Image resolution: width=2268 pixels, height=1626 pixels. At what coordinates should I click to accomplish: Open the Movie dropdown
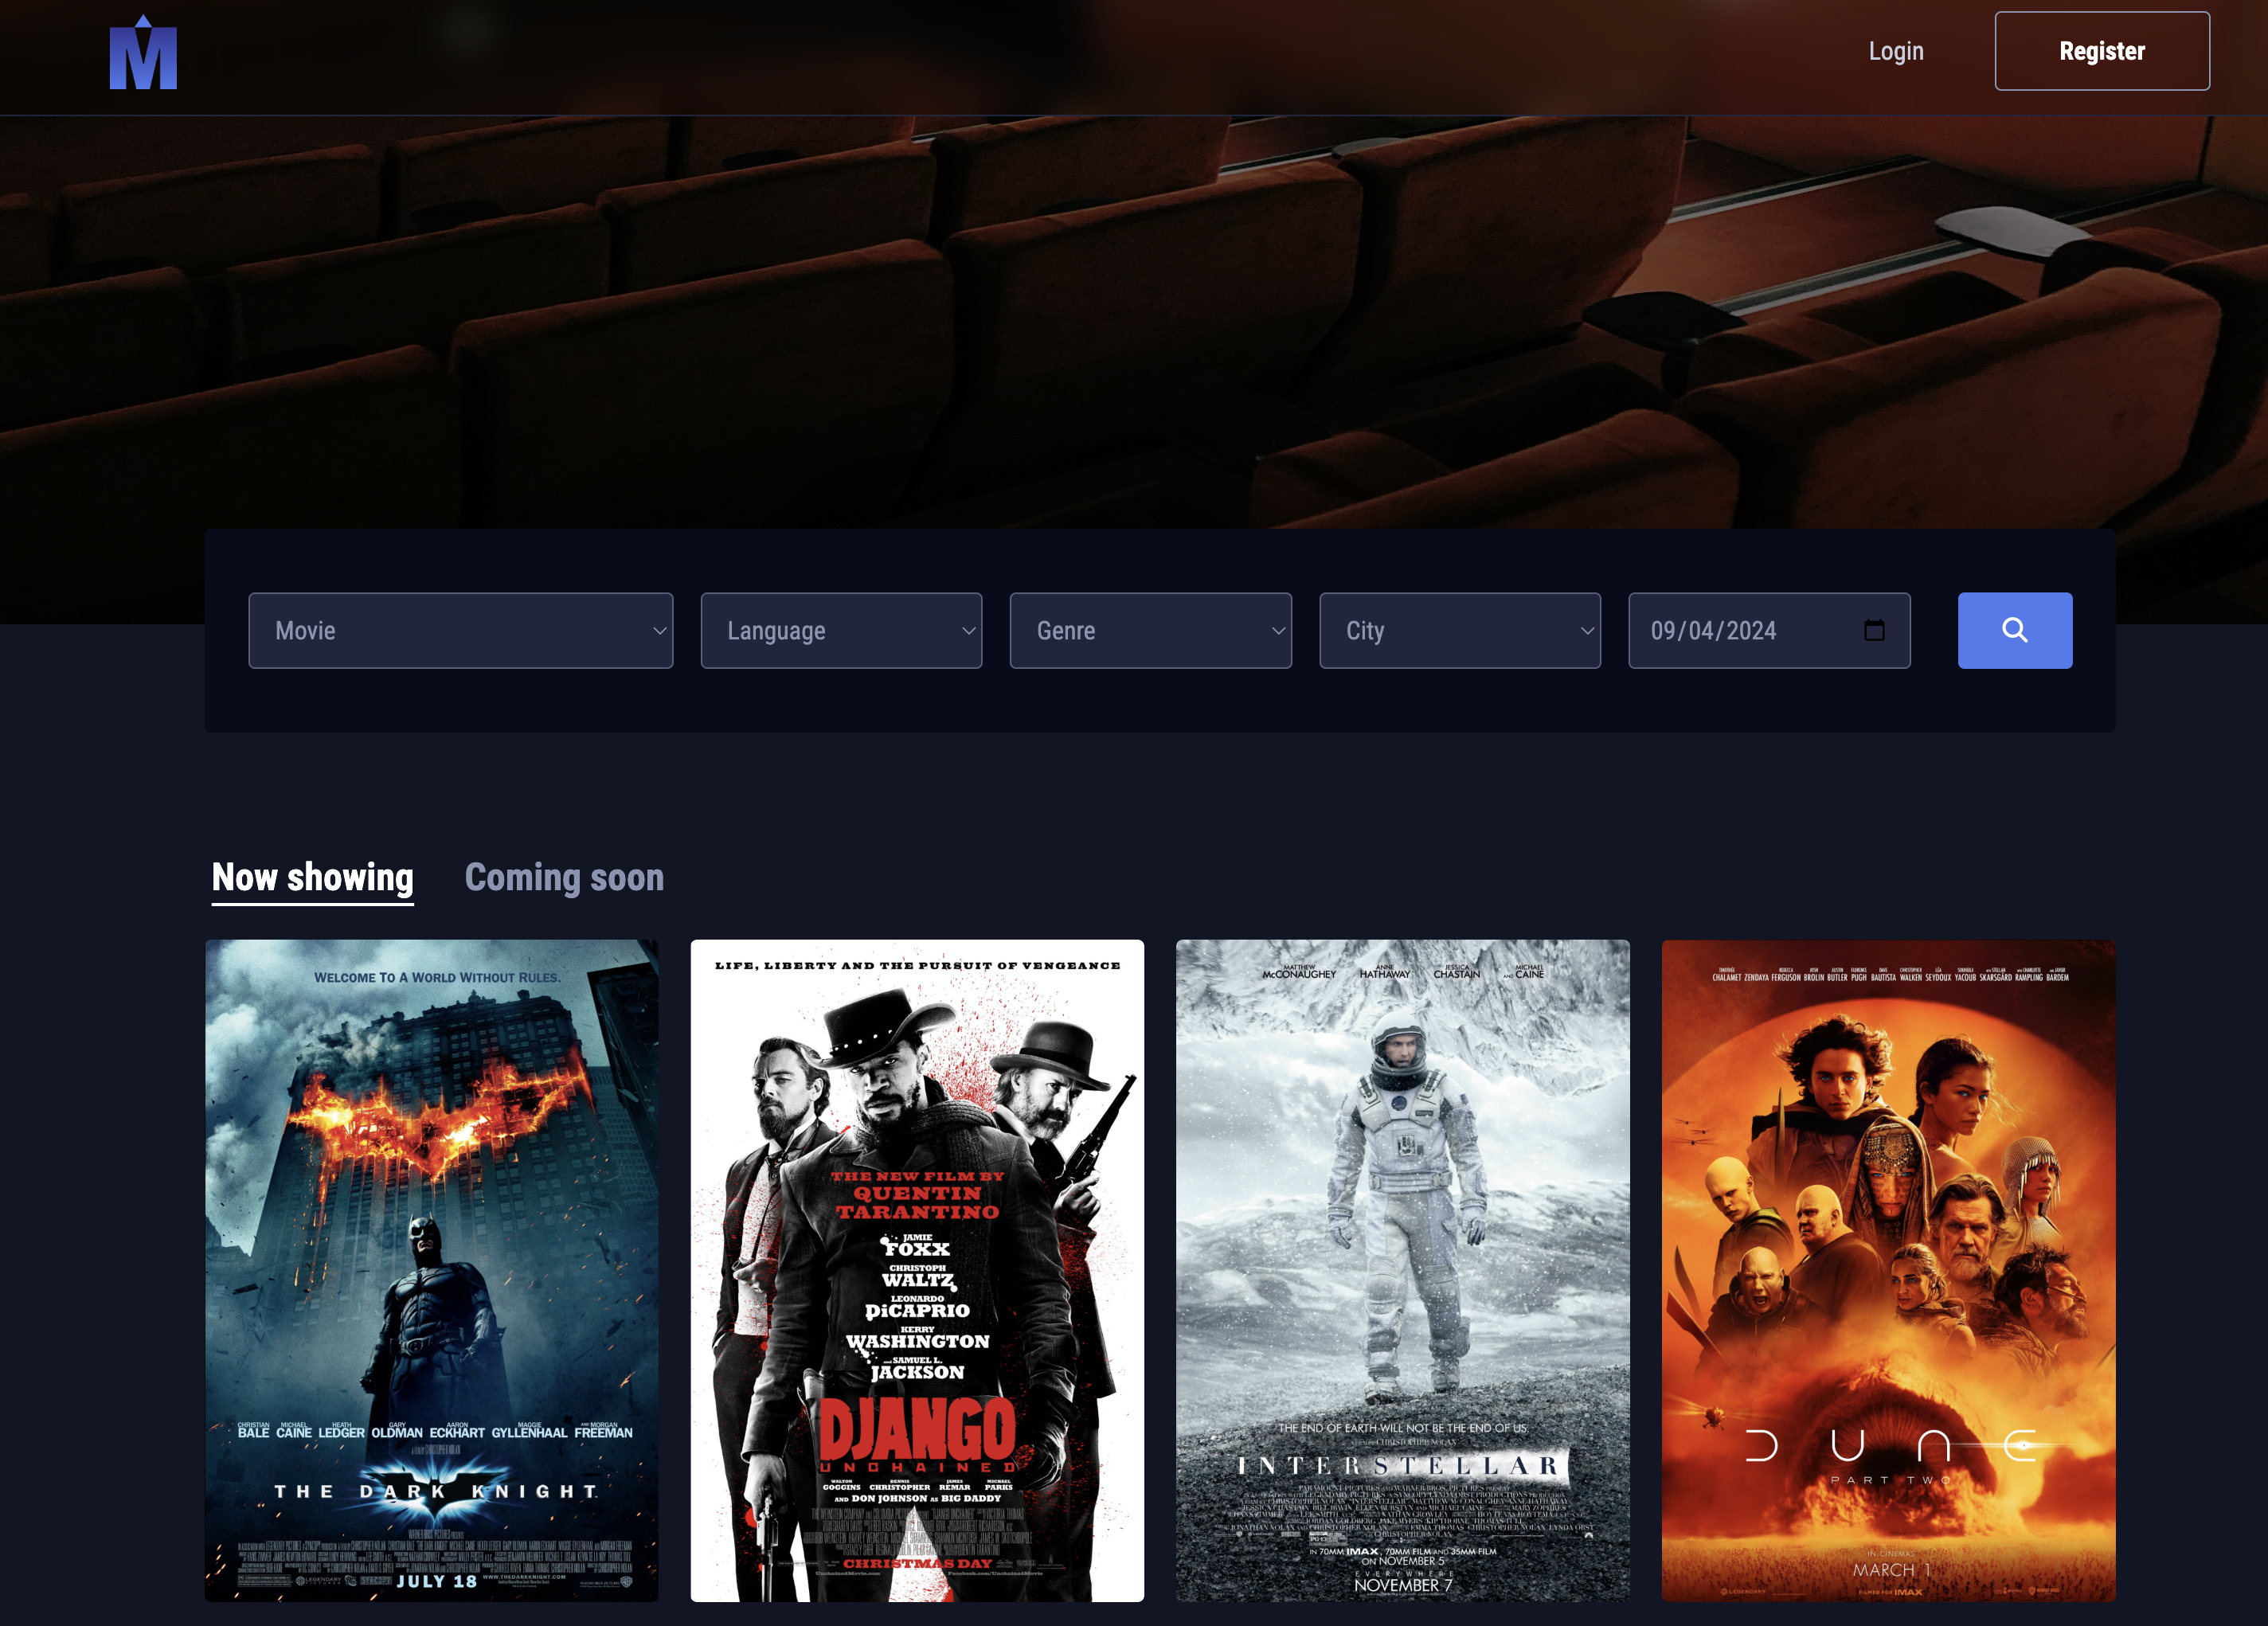[x=460, y=631]
